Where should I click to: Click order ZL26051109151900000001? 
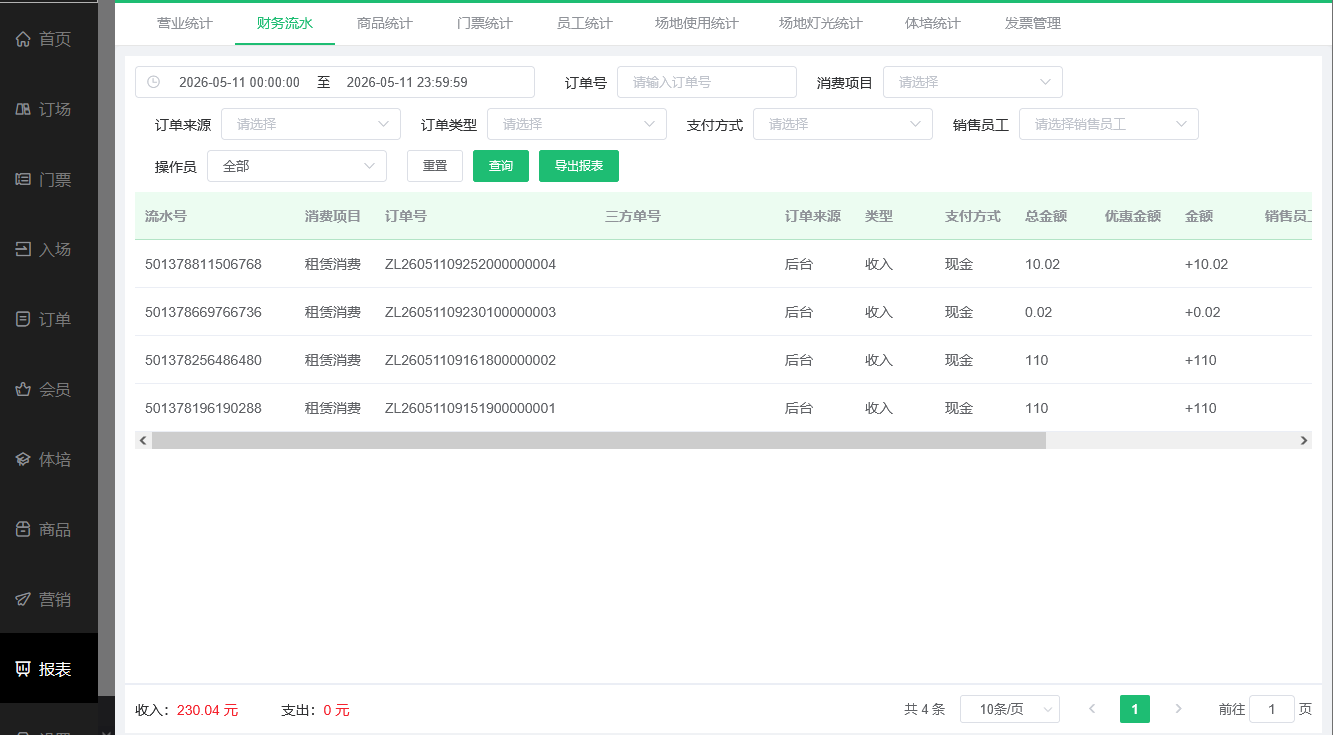point(470,408)
